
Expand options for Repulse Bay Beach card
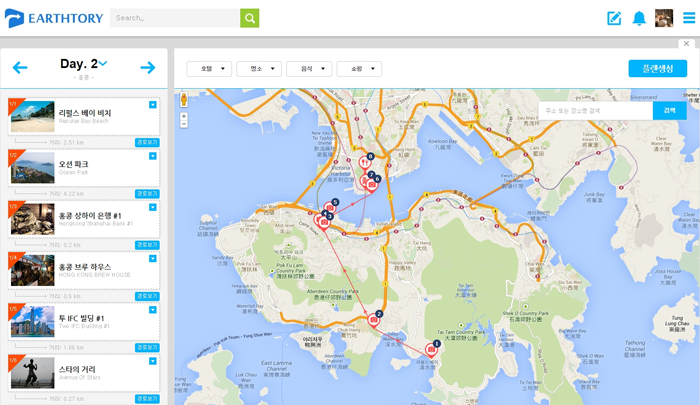[153, 104]
